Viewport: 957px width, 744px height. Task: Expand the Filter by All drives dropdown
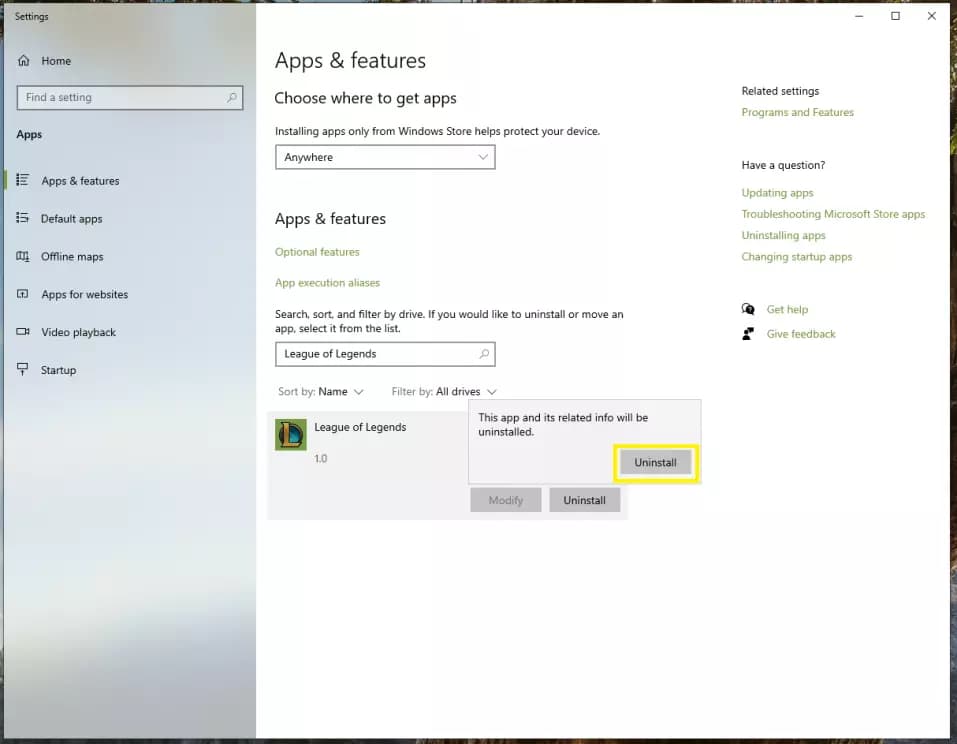click(x=444, y=391)
